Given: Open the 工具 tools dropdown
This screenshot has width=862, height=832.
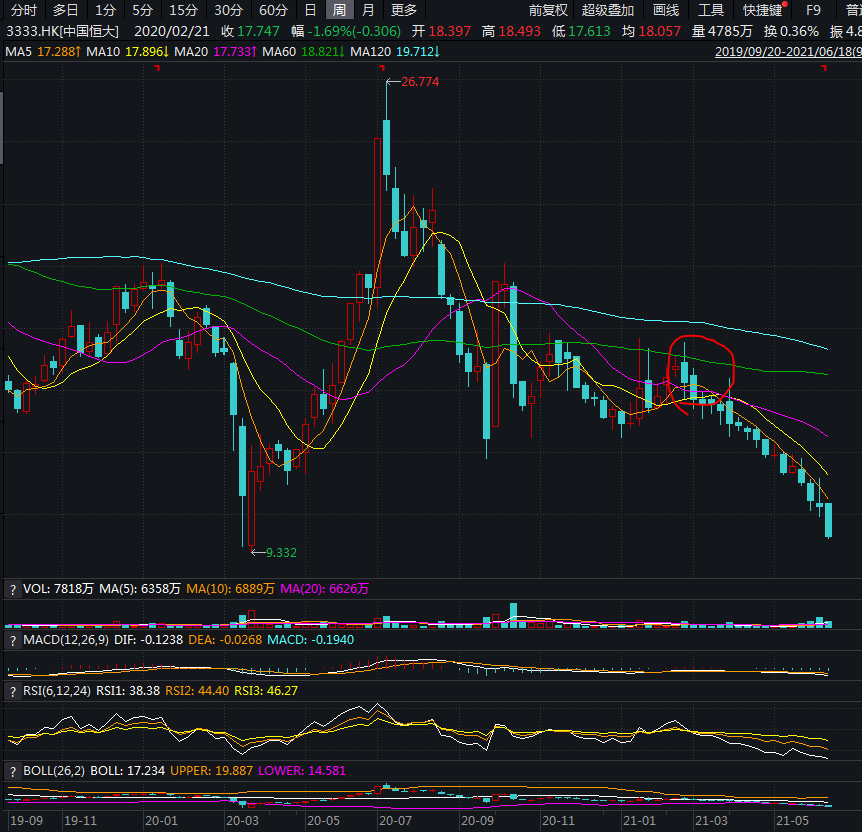Looking at the screenshot, I should point(710,10).
